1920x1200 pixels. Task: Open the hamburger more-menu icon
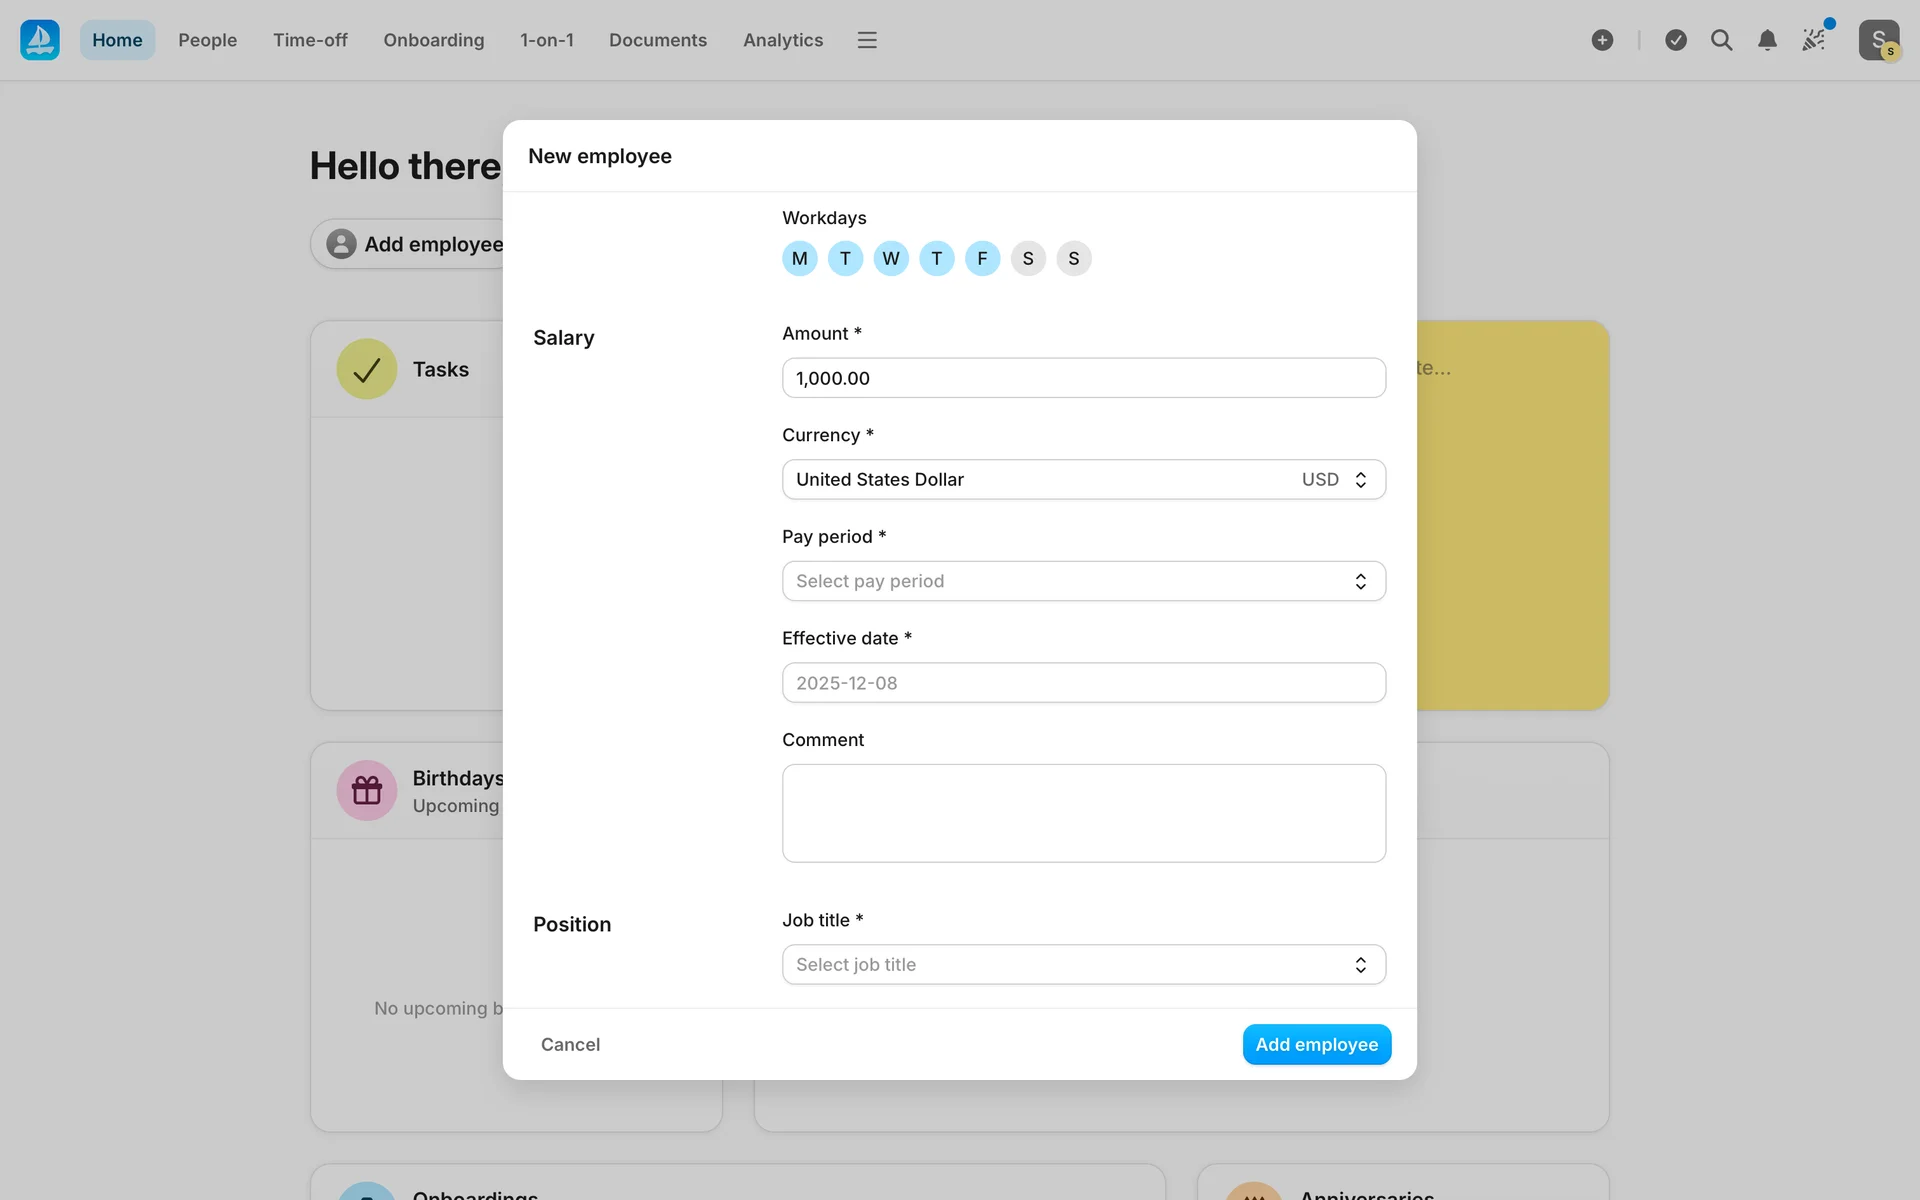(x=867, y=40)
